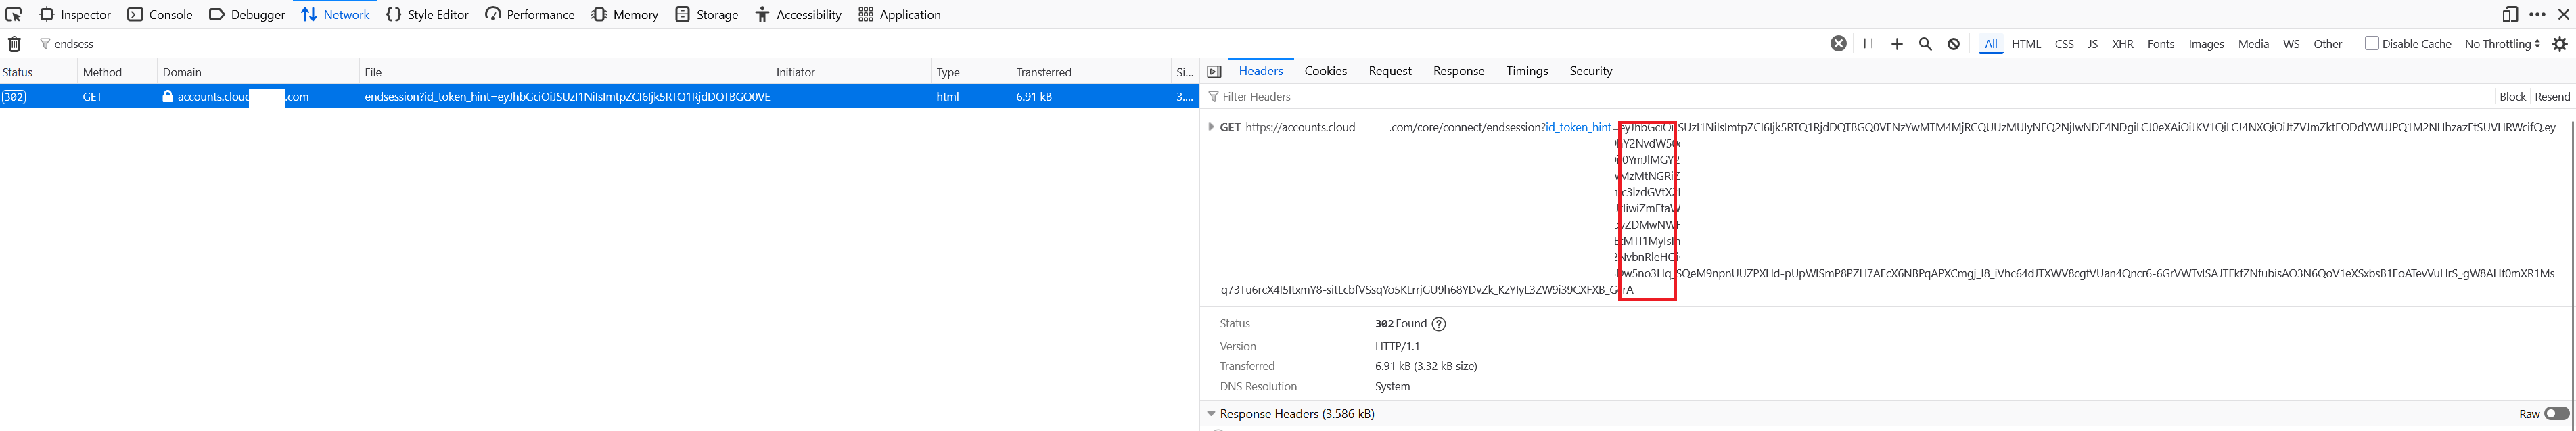
Task: Toggle Raw response headers switch
Action: click(2556, 414)
